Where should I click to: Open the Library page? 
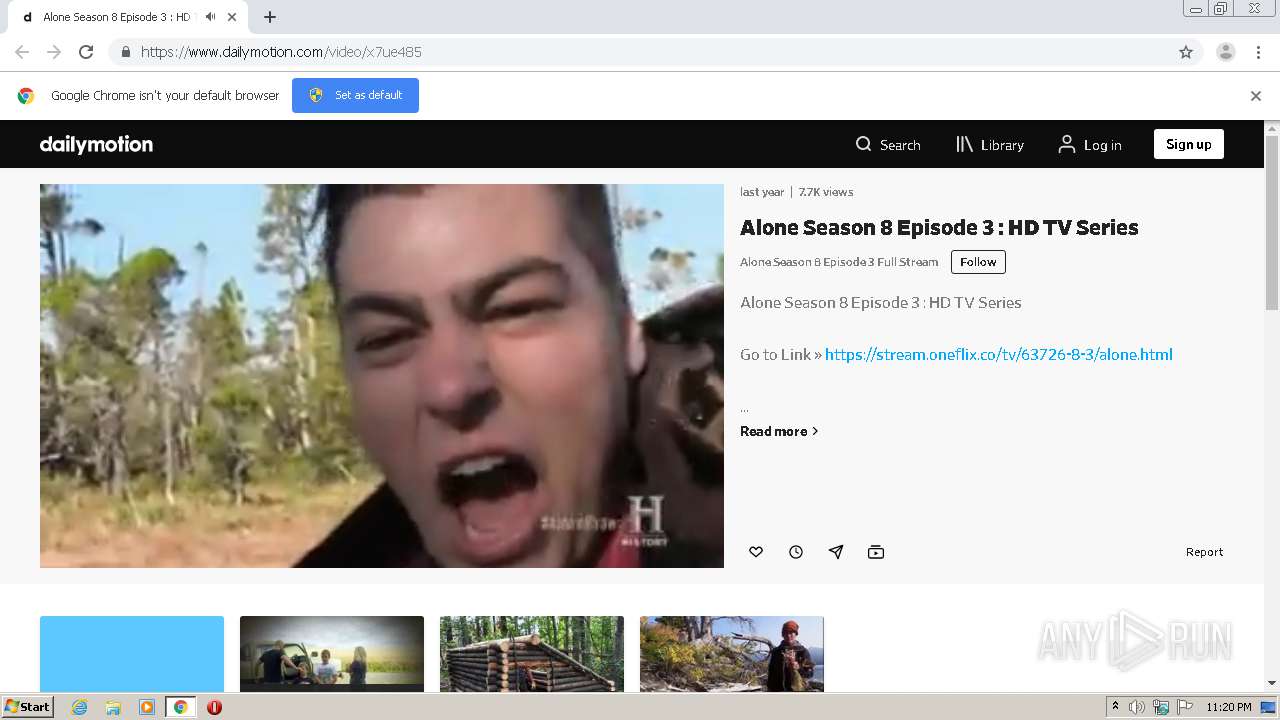pyautogui.click(x=990, y=145)
